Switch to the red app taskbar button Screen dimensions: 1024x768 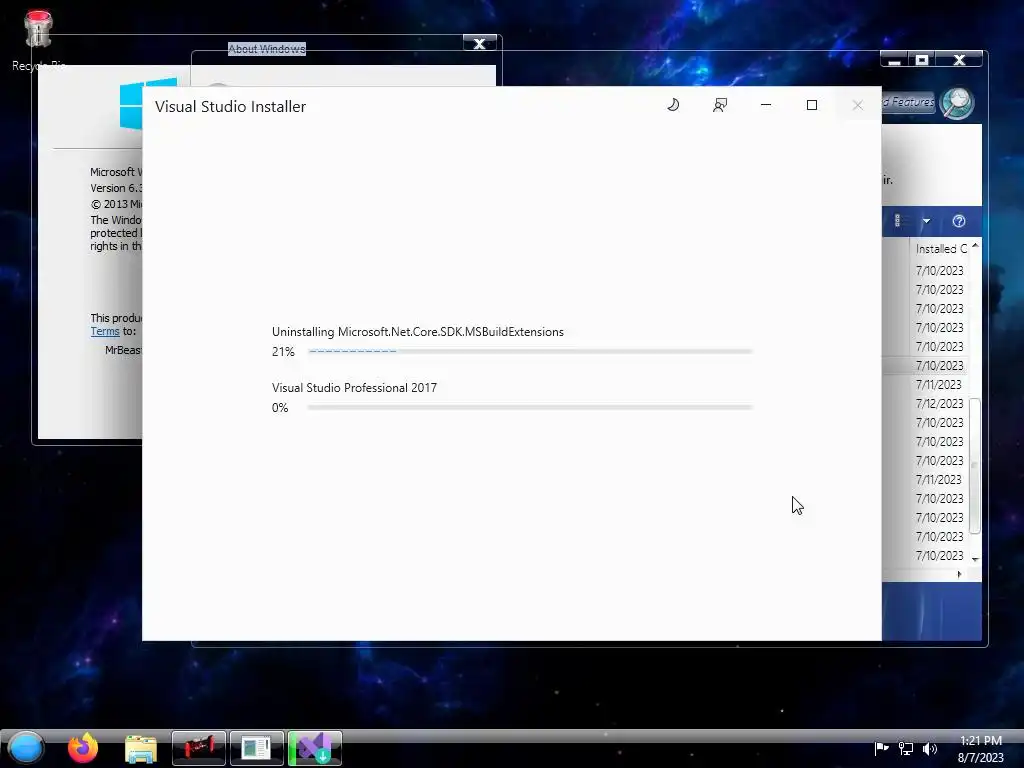click(x=199, y=748)
